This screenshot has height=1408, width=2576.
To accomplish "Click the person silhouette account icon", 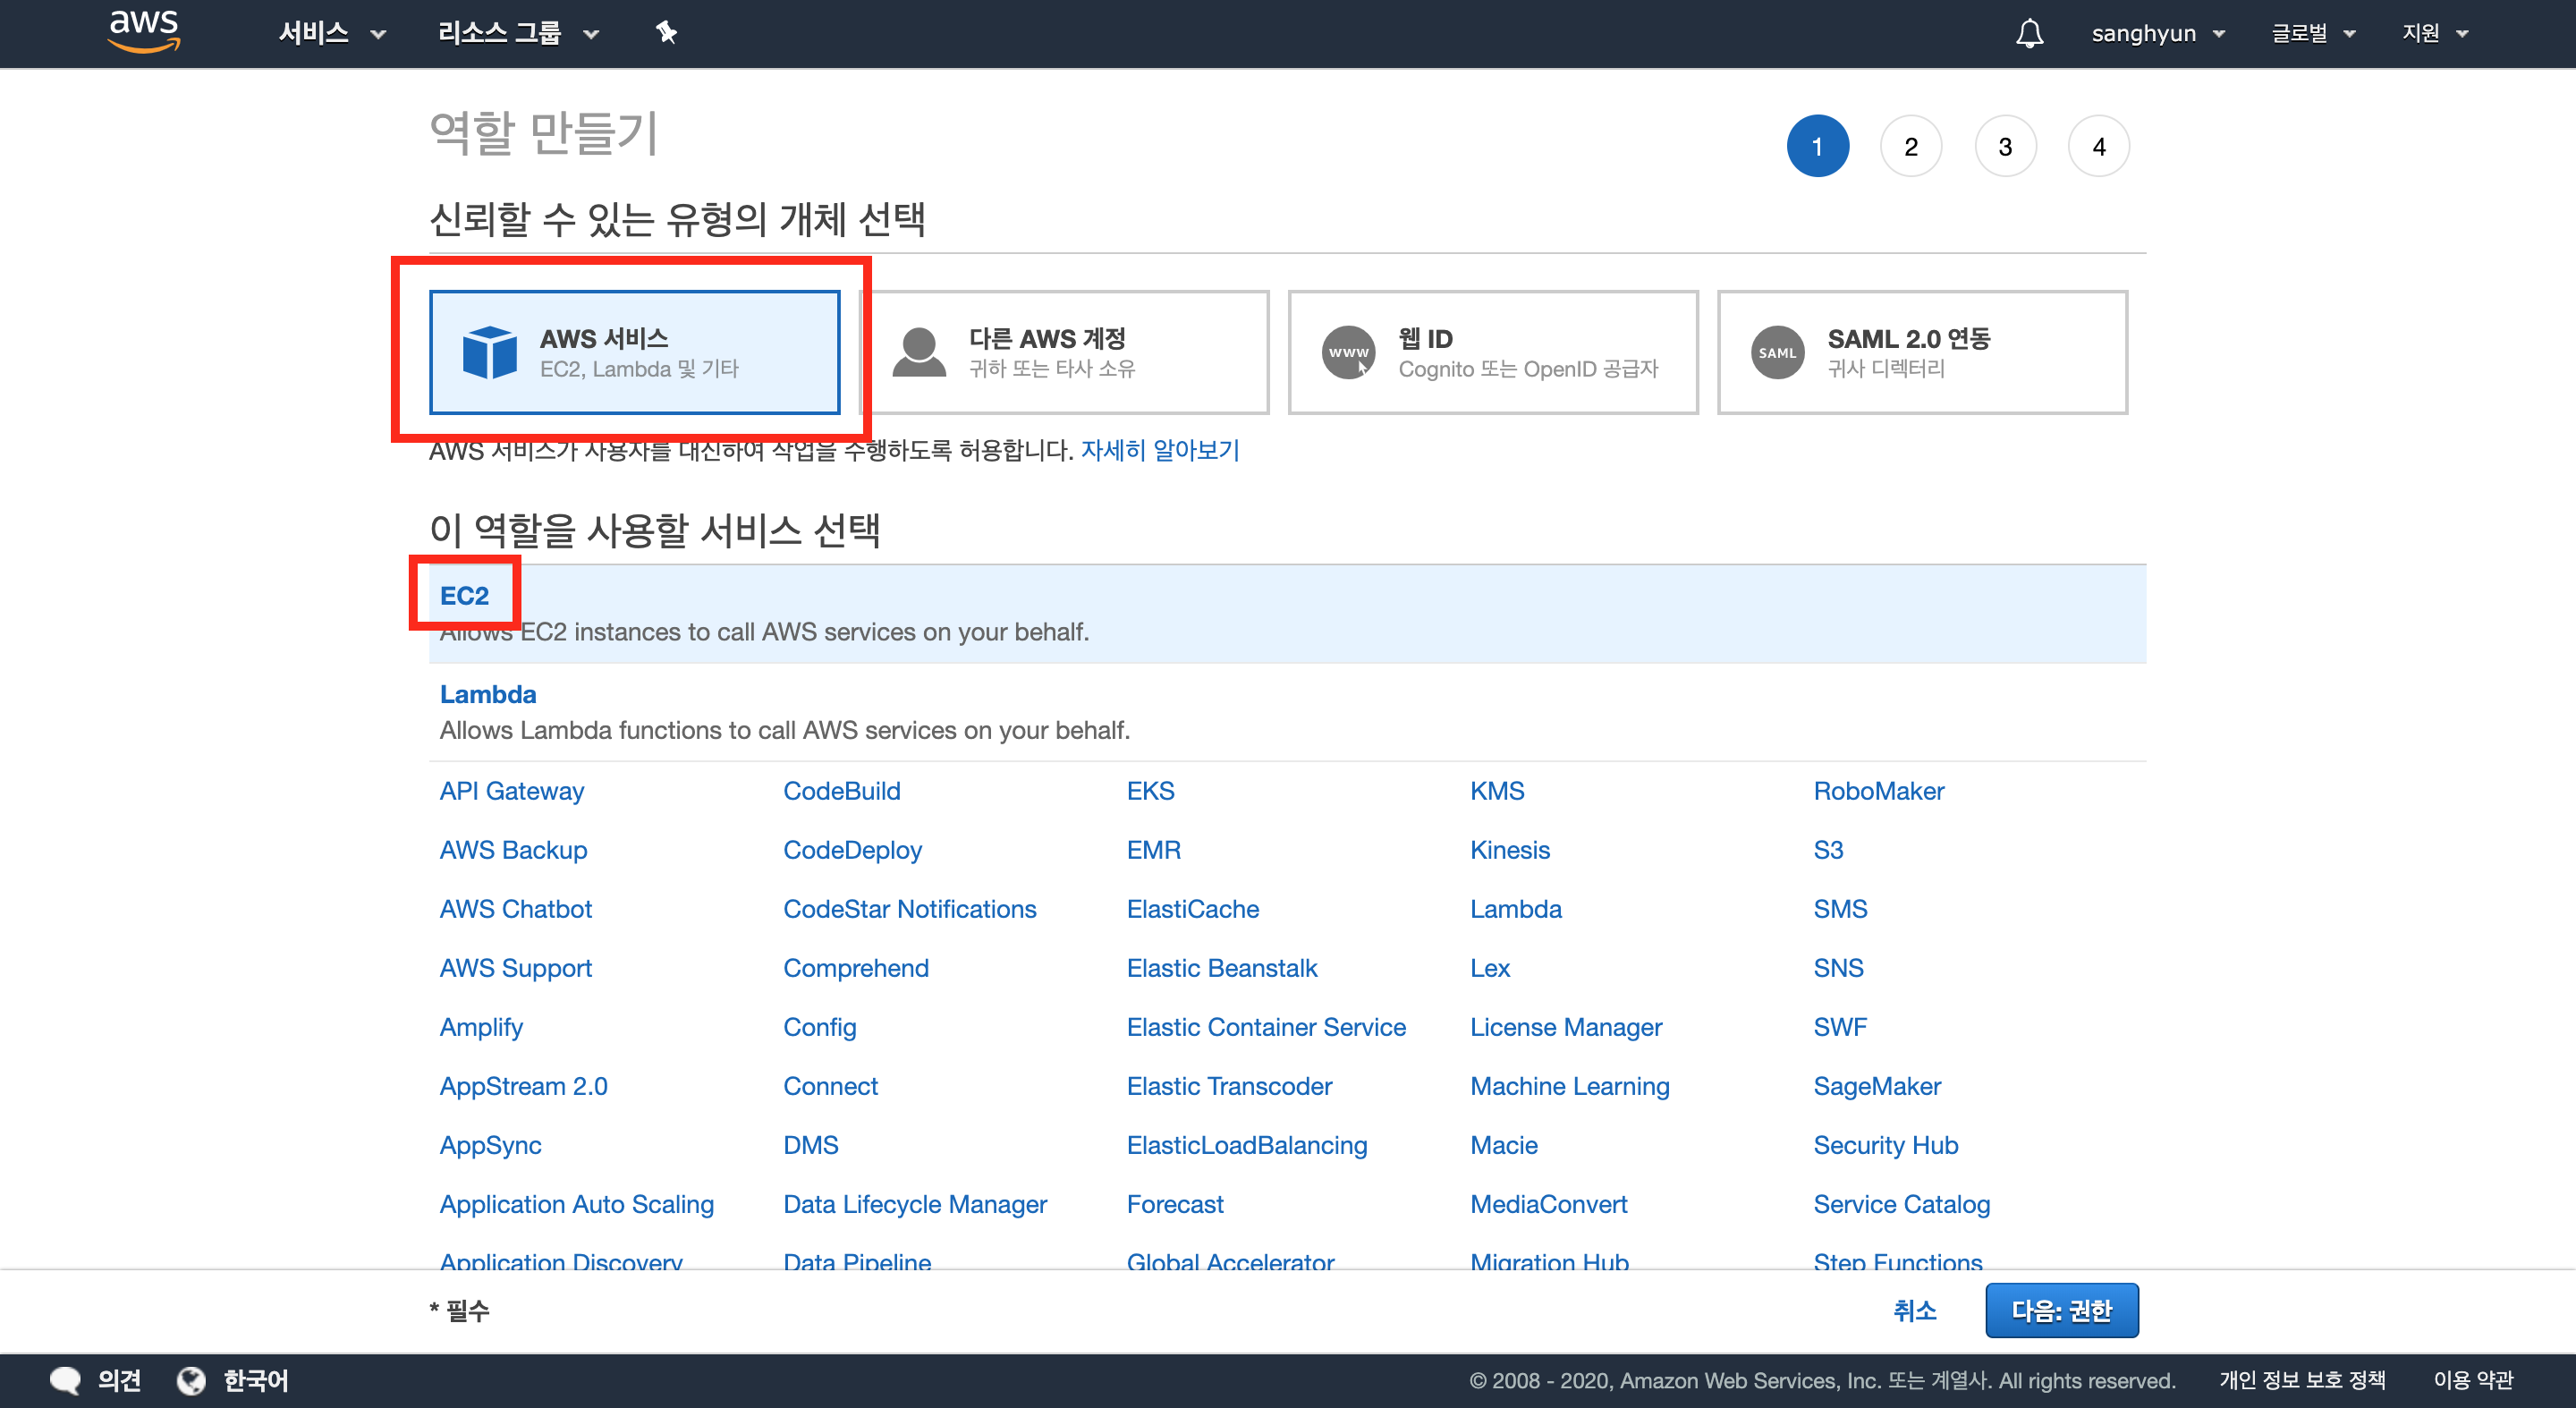I will 918,352.
